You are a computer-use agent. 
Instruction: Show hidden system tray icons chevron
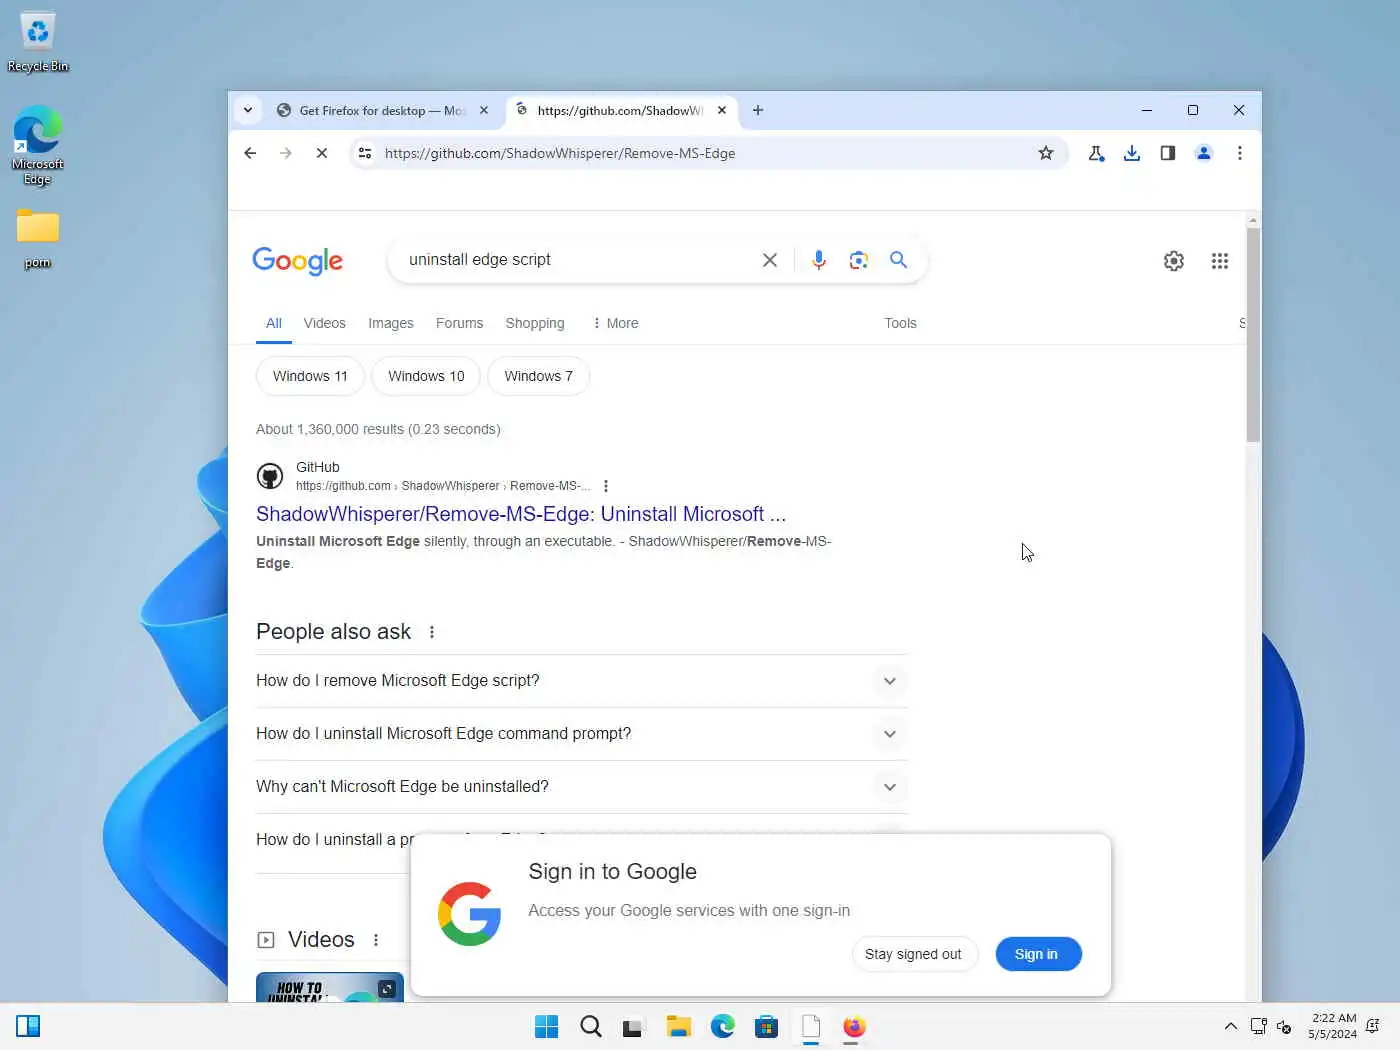[1231, 1027]
